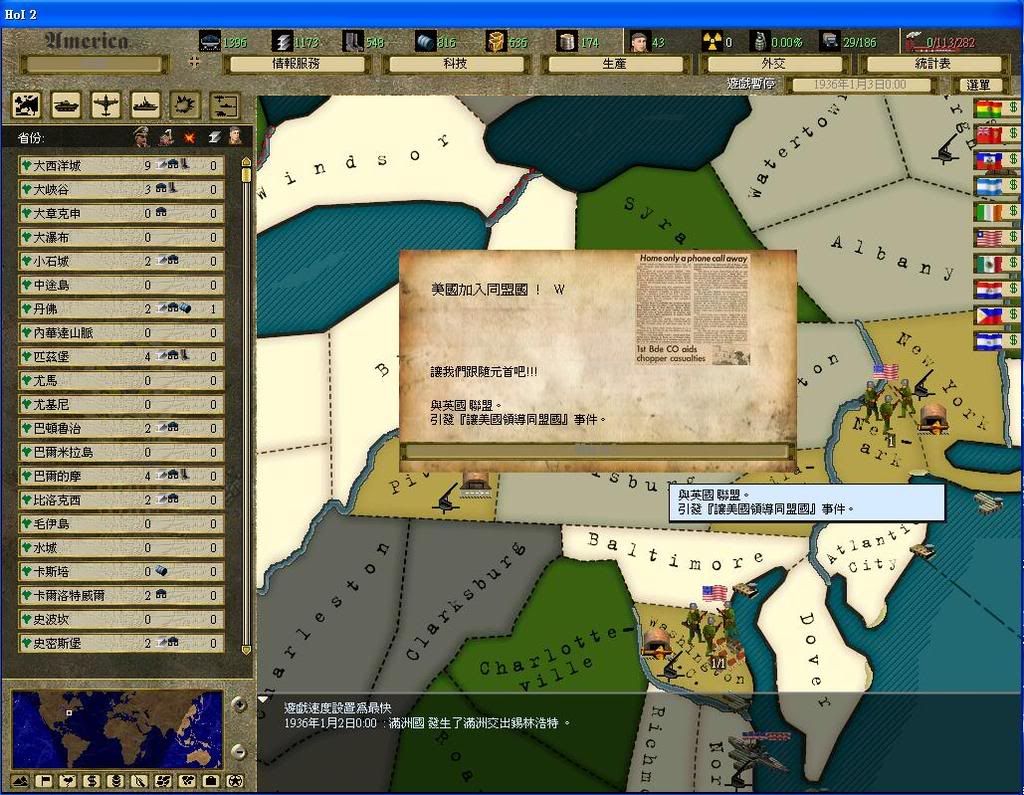The width and height of the screenshot is (1024, 795).
Task: Open the land units tank icon tab
Action: [x=67, y=105]
